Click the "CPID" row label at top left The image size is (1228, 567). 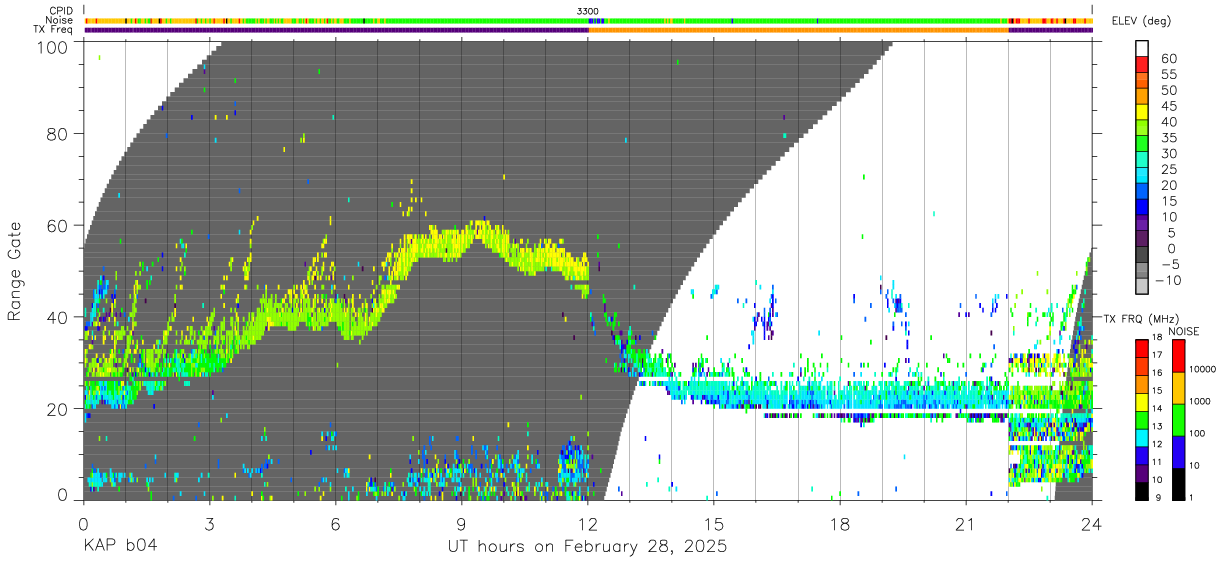(61, 11)
